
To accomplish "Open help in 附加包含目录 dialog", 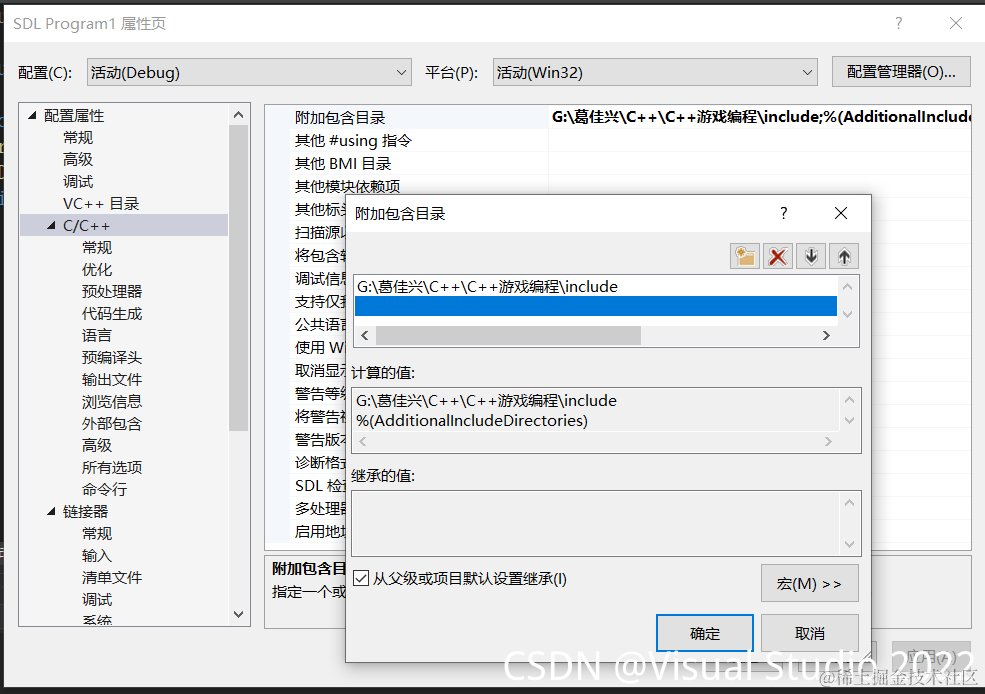I will coord(783,214).
